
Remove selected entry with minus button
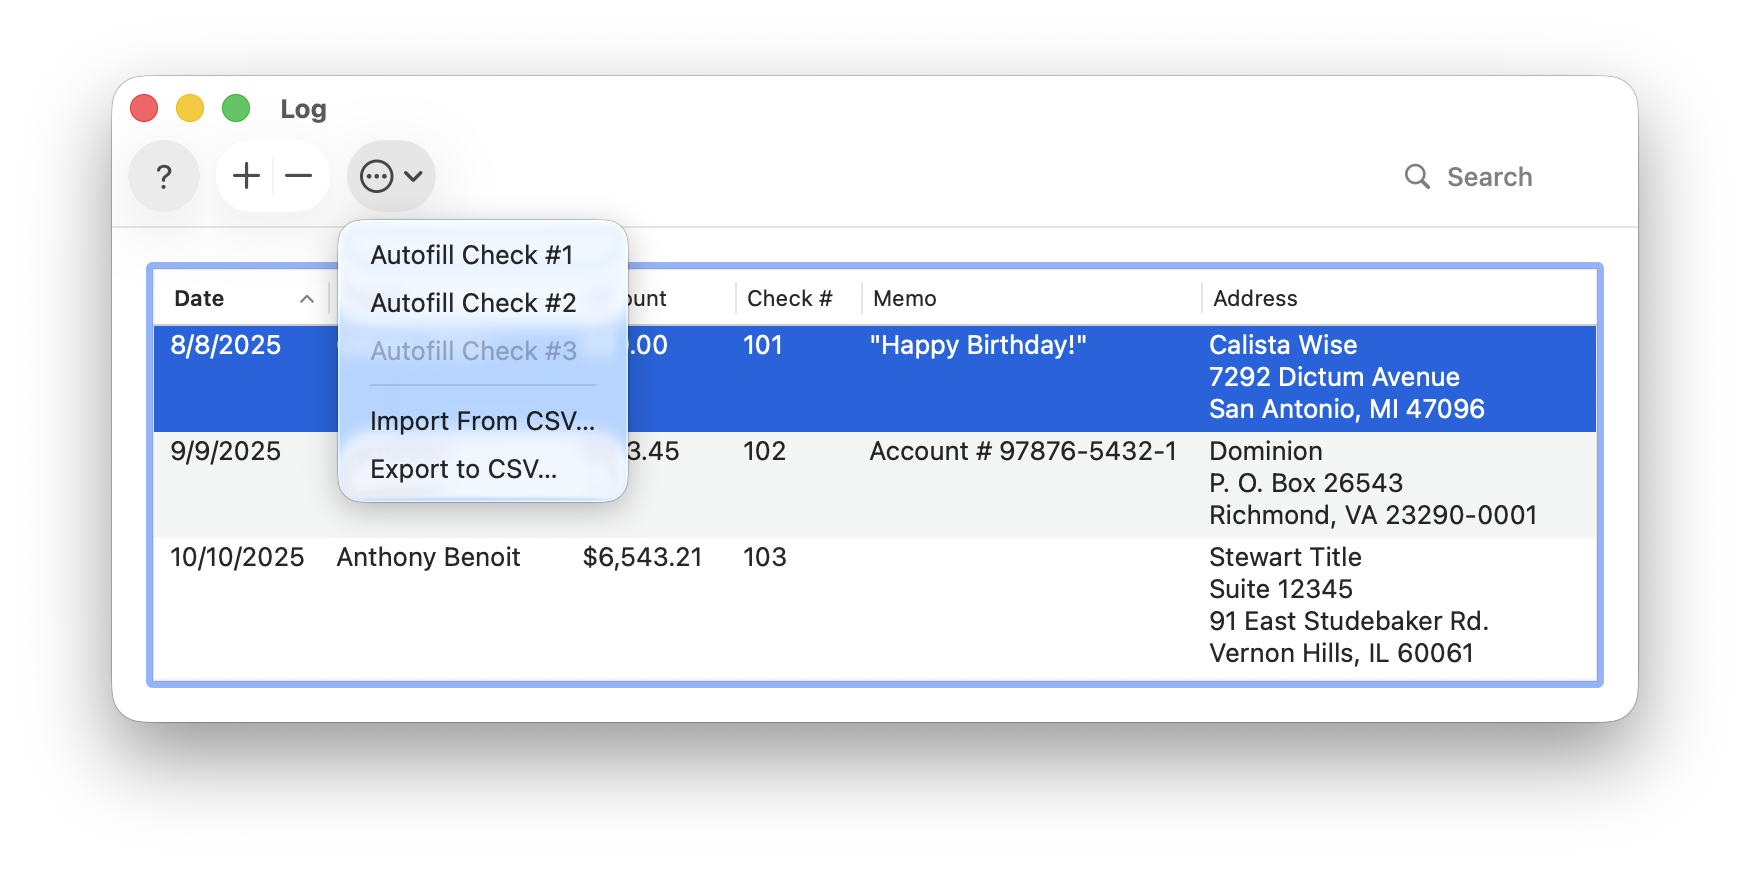pyautogui.click(x=299, y=177)
